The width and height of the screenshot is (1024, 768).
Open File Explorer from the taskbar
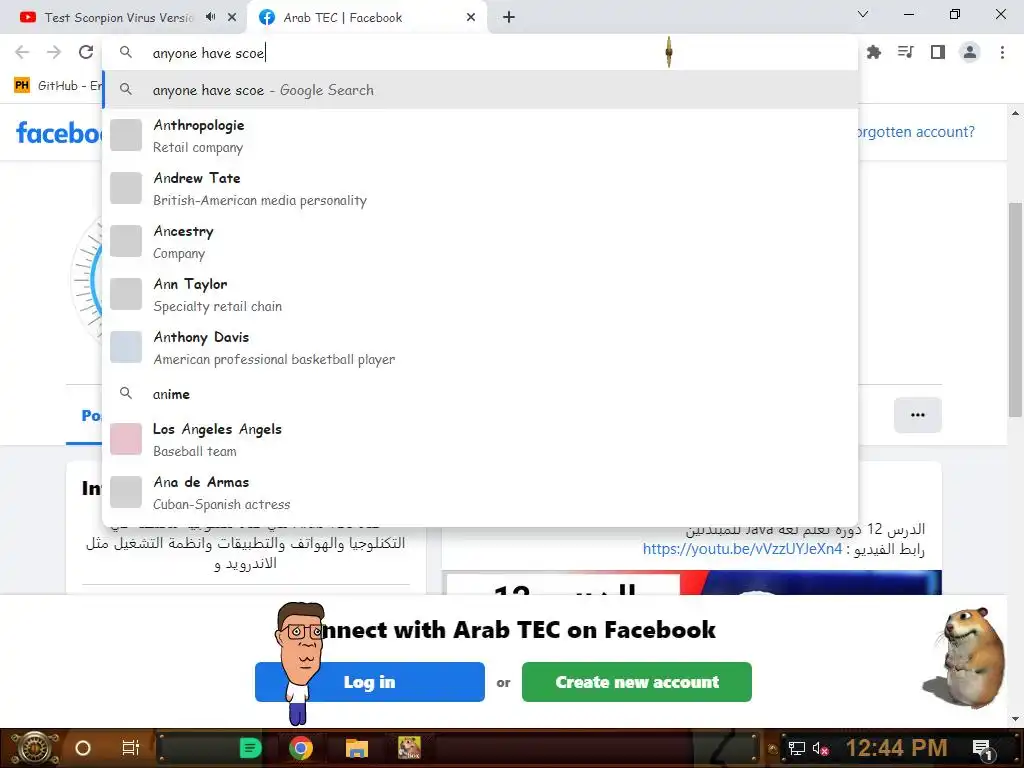point(357,748)
